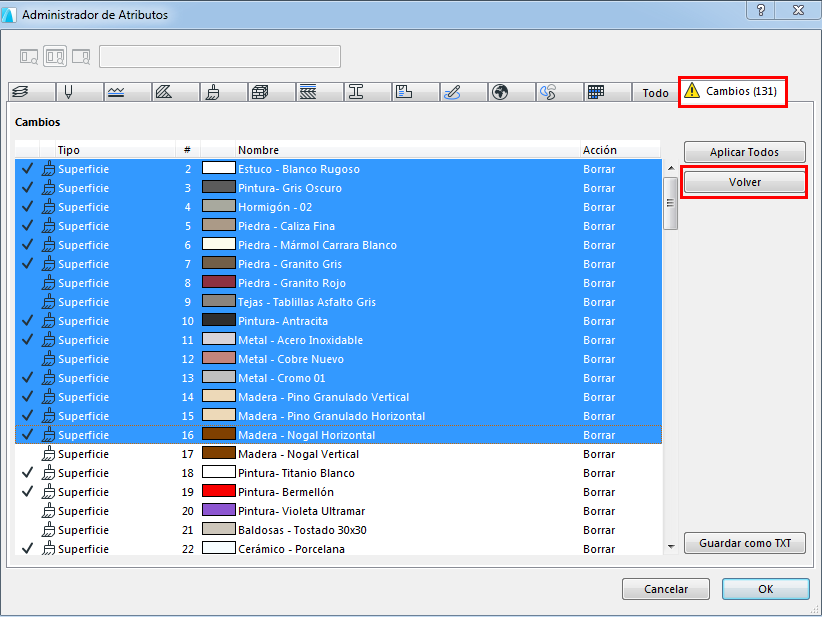Click the help question mark button

tap(761, 10)
